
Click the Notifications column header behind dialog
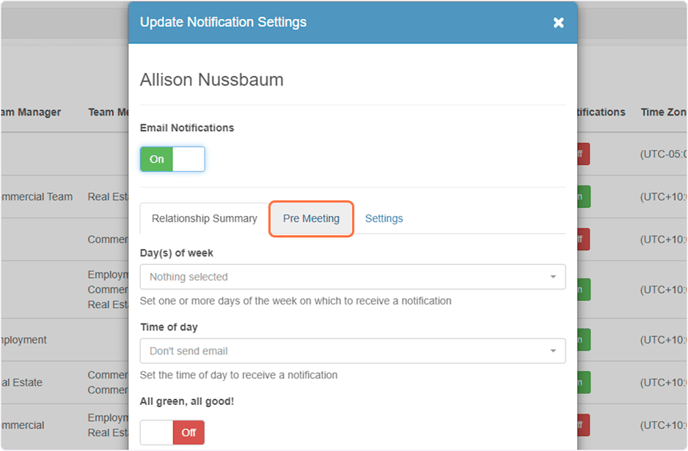[x=601, y=112]
